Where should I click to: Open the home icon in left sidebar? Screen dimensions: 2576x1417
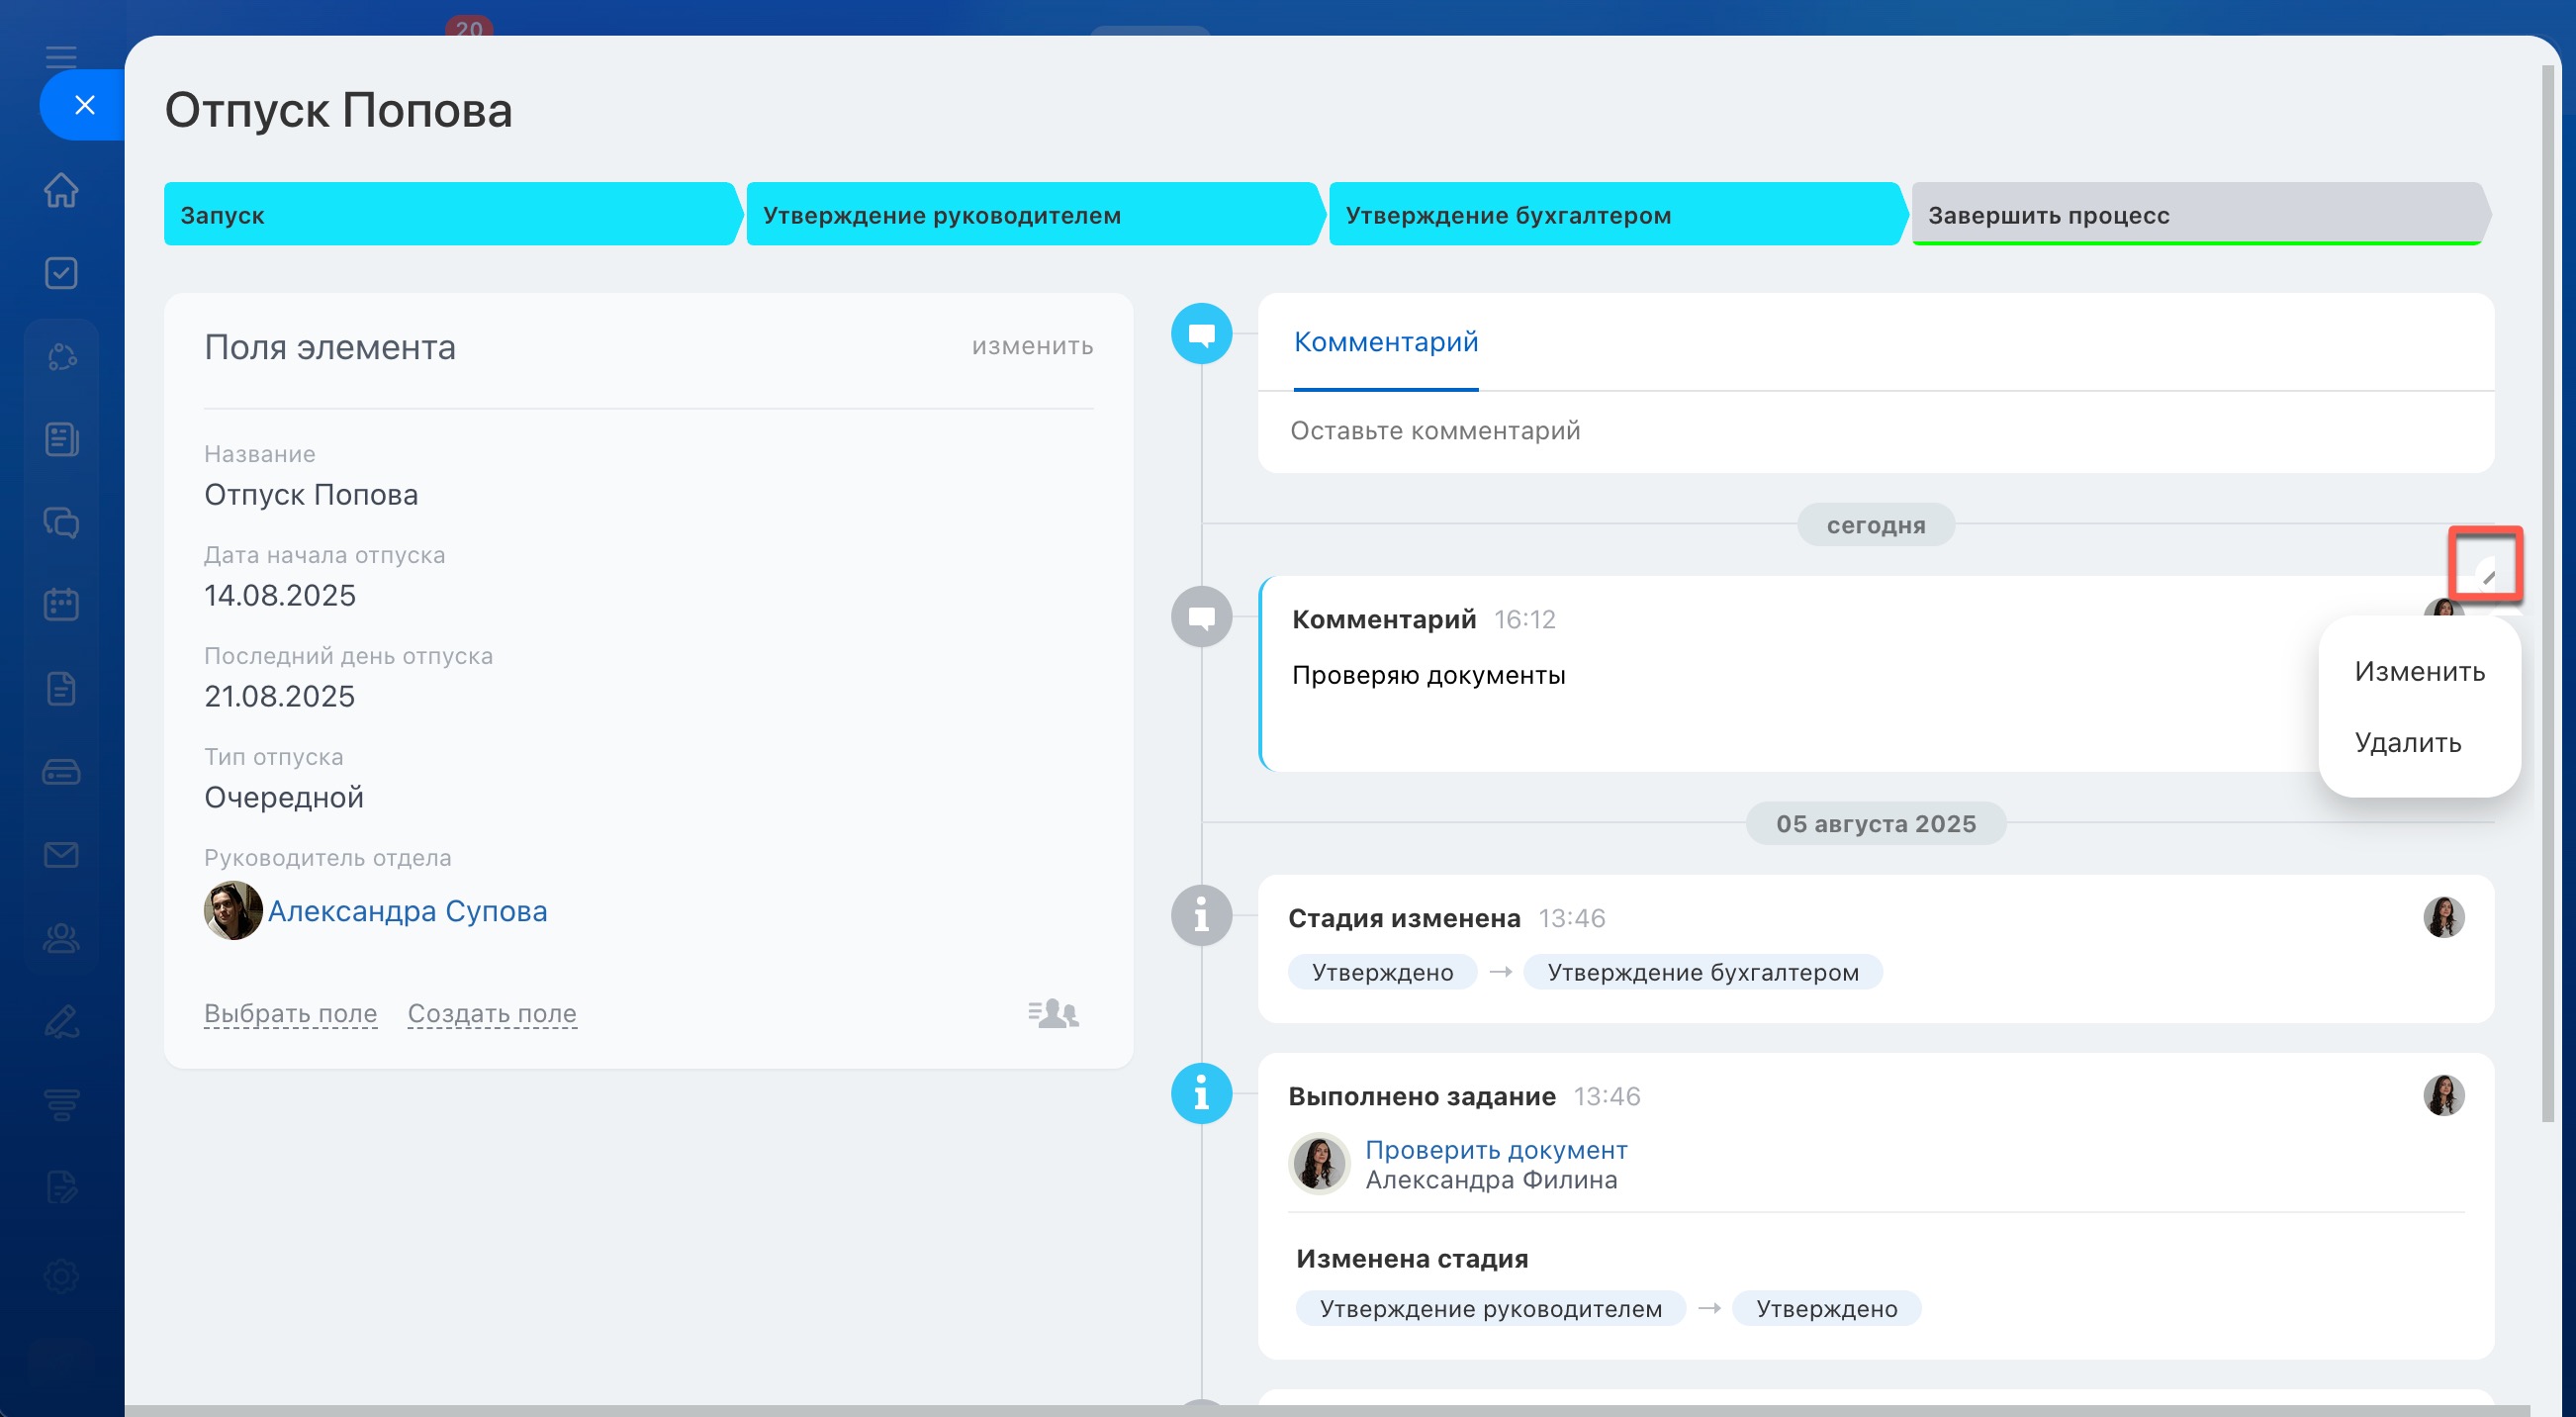tap(61, 190)
